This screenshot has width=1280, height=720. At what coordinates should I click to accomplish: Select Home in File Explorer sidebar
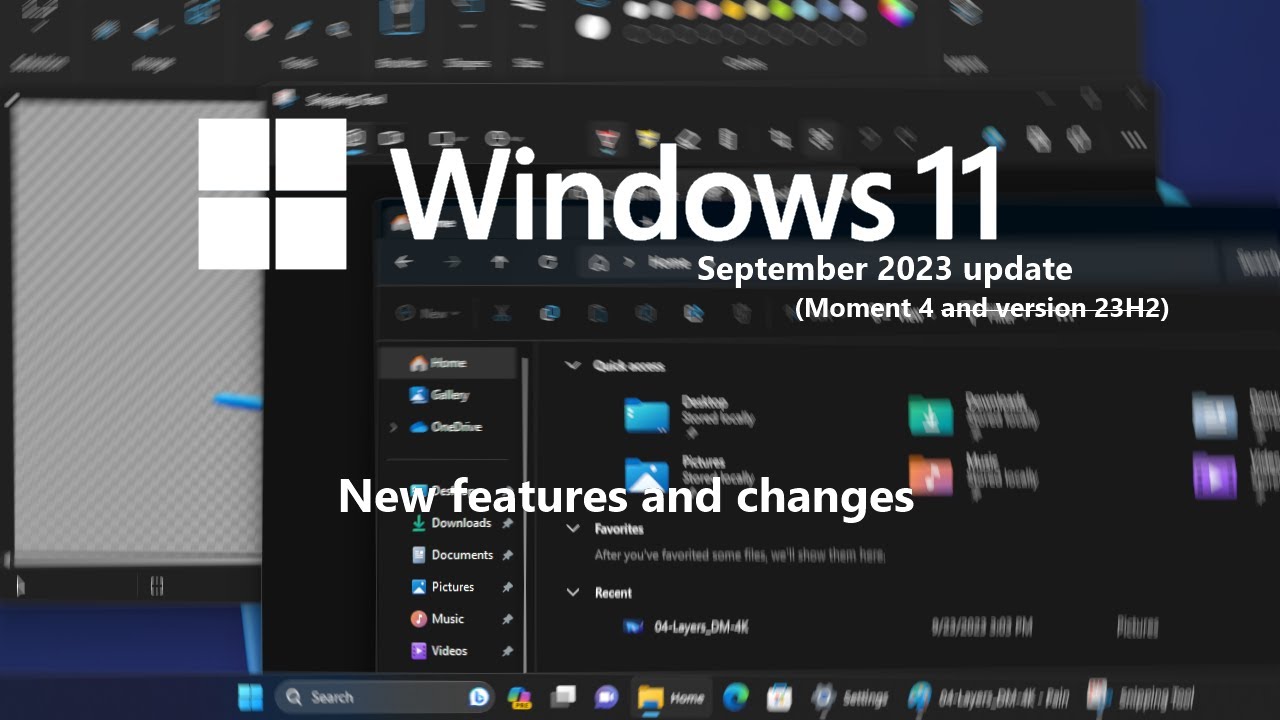pos(449,363)
